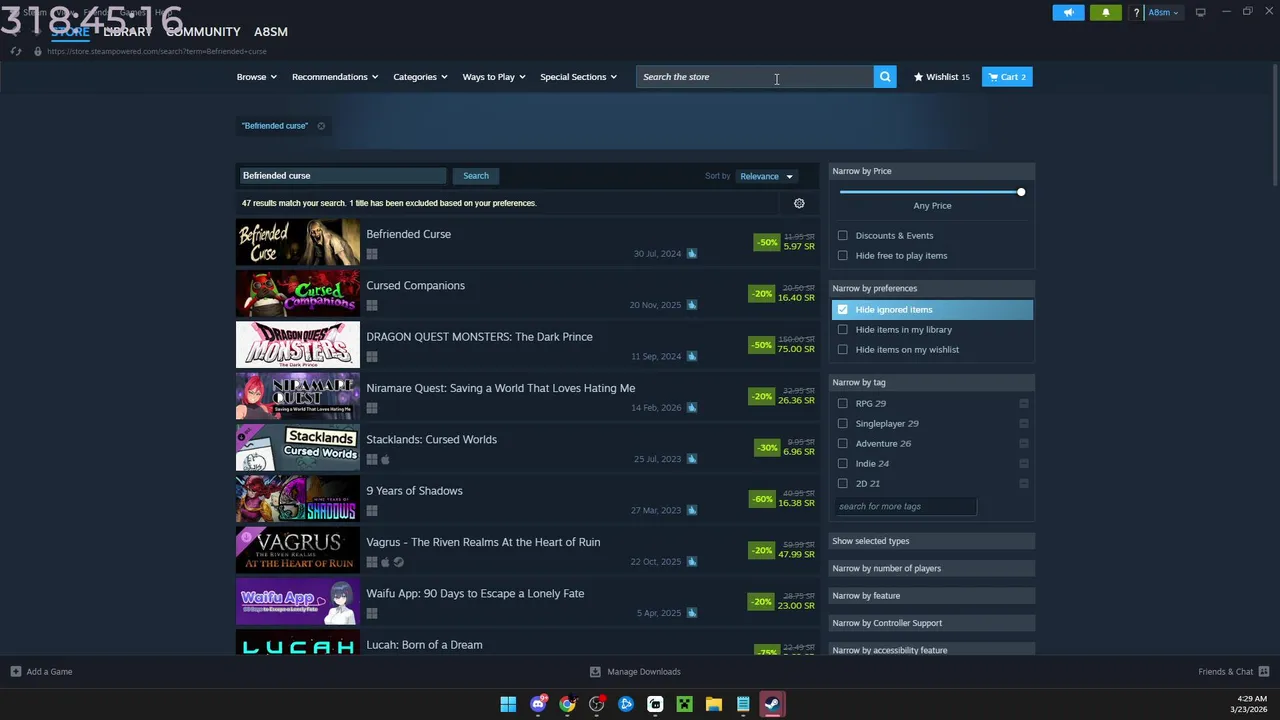This screenshot has width=1280, height=720.
Task: Exclude the Singleplayer tag
Action: (1024, 423)
